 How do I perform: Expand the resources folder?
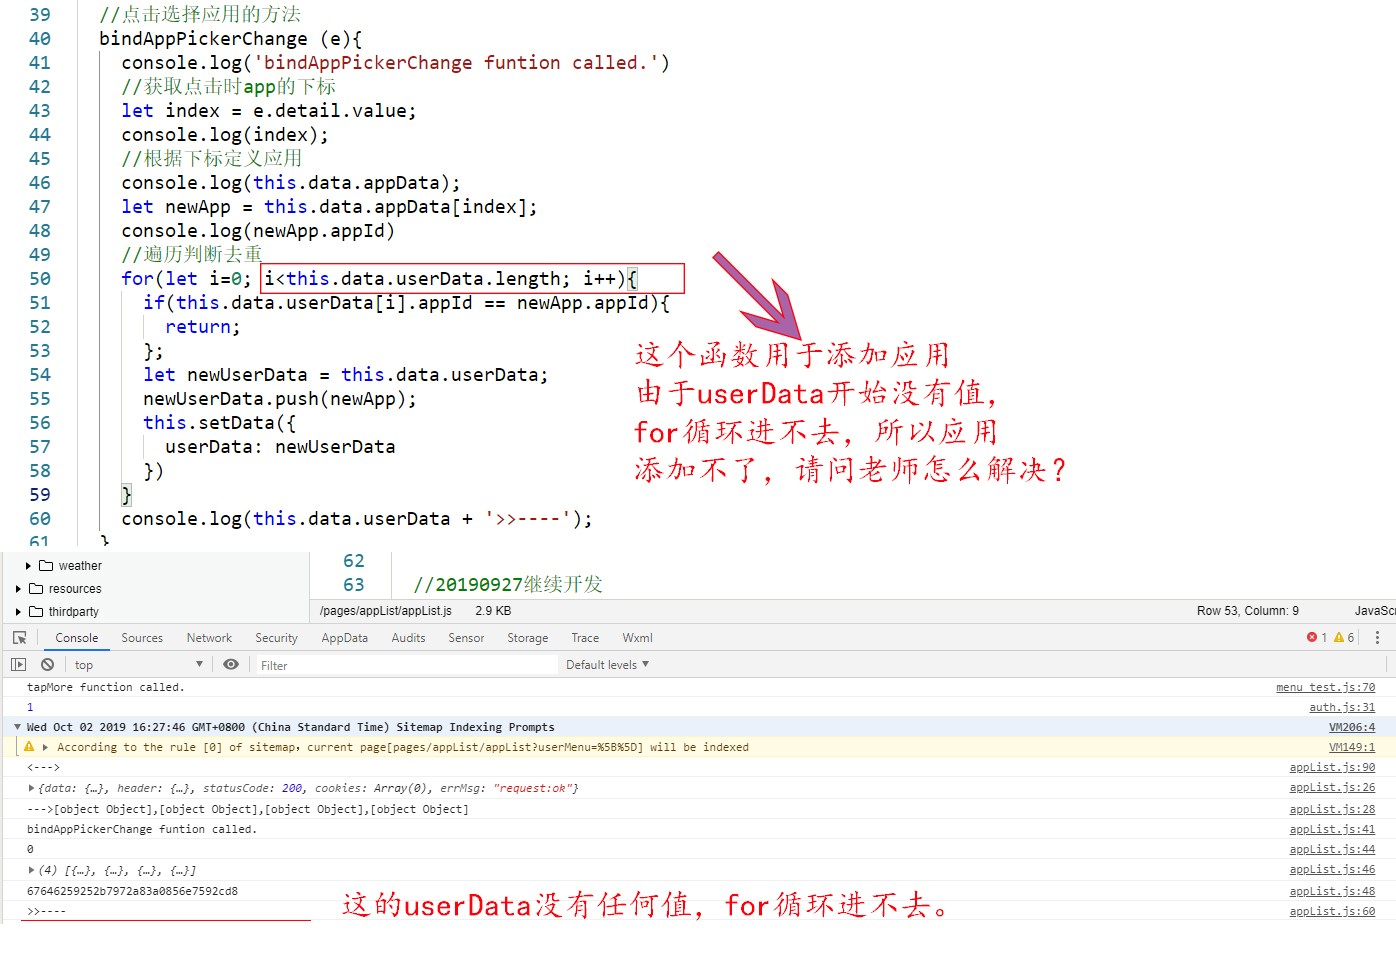point(18,588)
